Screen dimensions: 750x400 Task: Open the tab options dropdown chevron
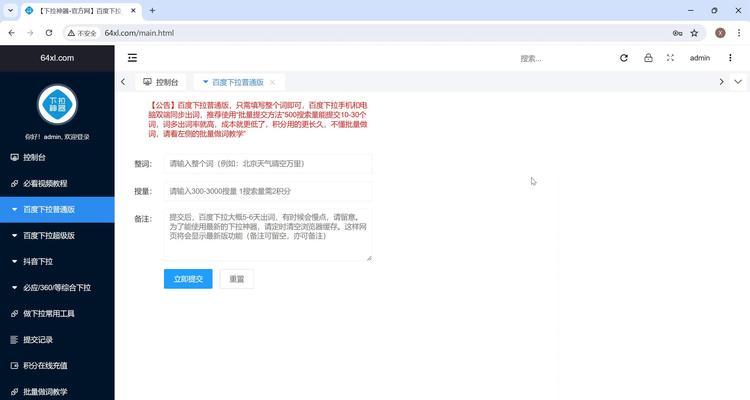(x=738, y=82)
